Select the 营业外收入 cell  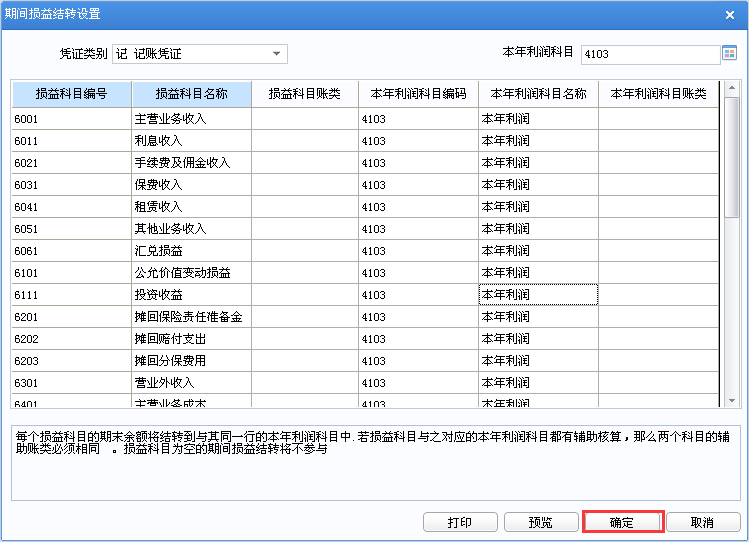click(x=192, y=383)
